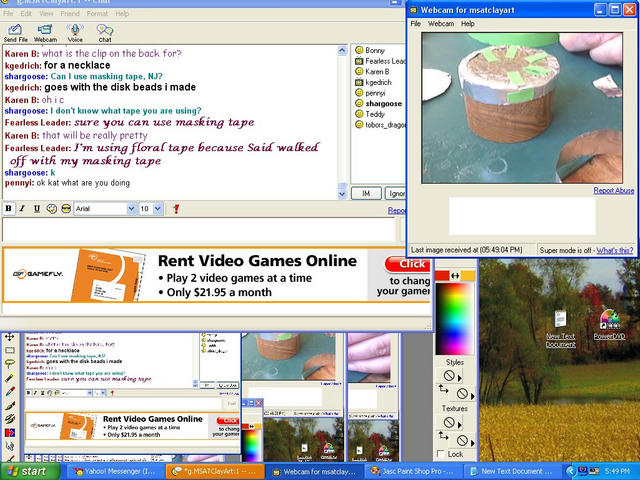Open Format menu in chat window
640x480 pixels.
(97, 13)
